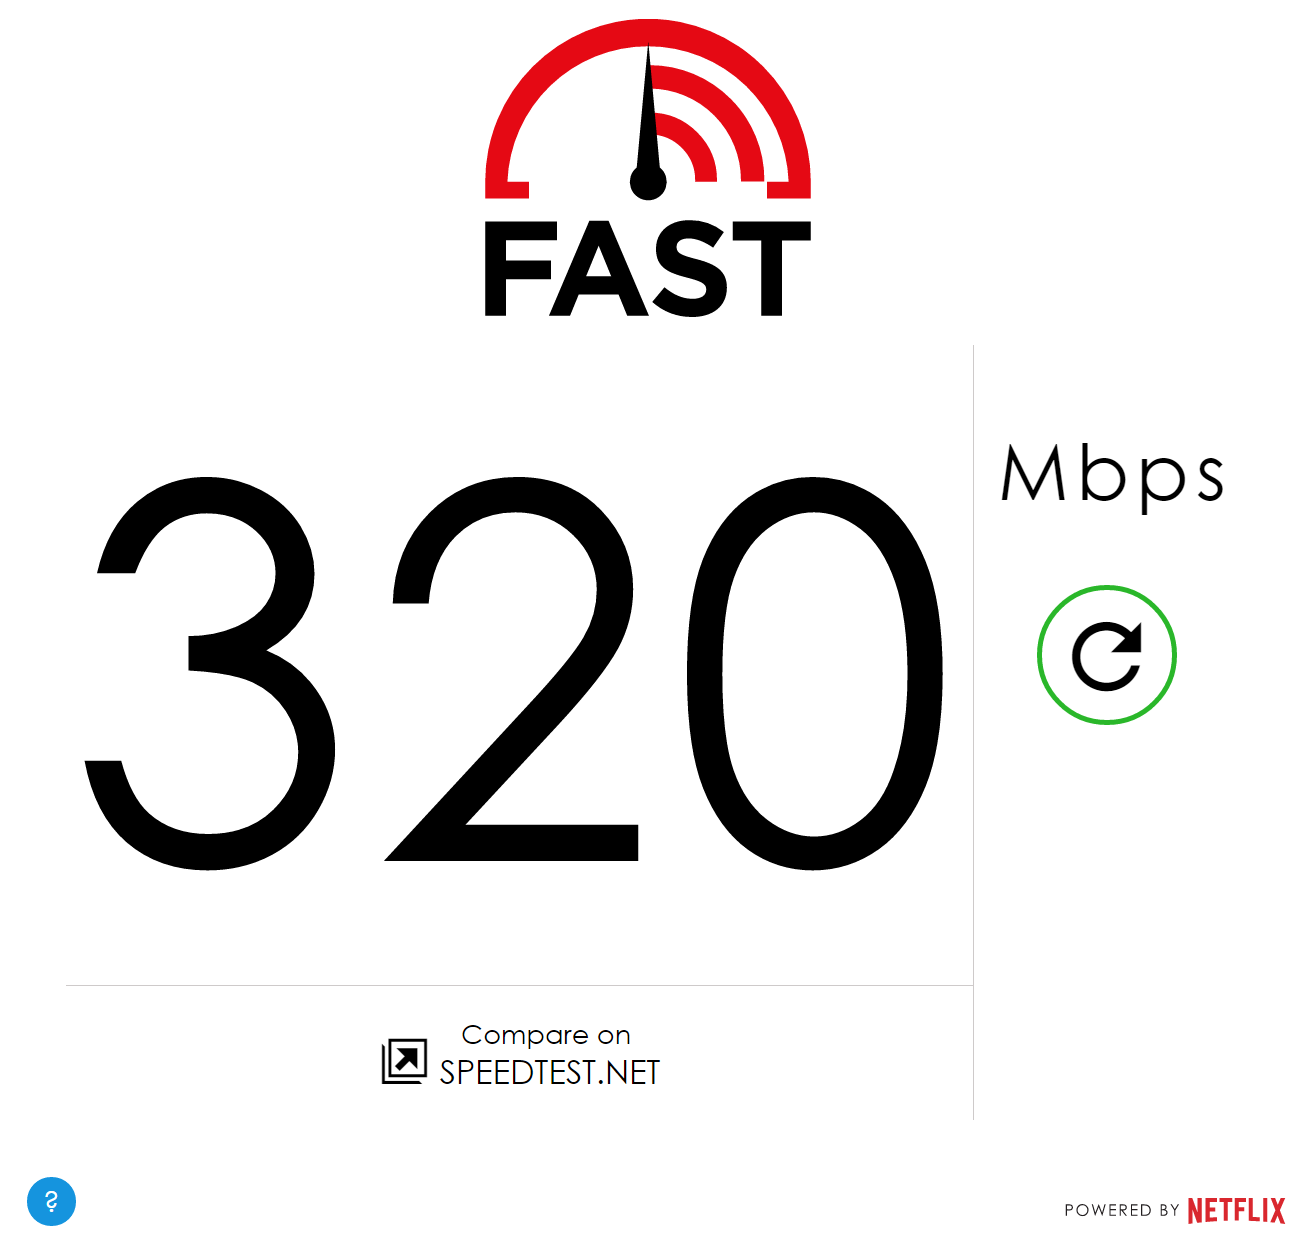Click the external link icon beside Compare on

[x=404, y=1061]
